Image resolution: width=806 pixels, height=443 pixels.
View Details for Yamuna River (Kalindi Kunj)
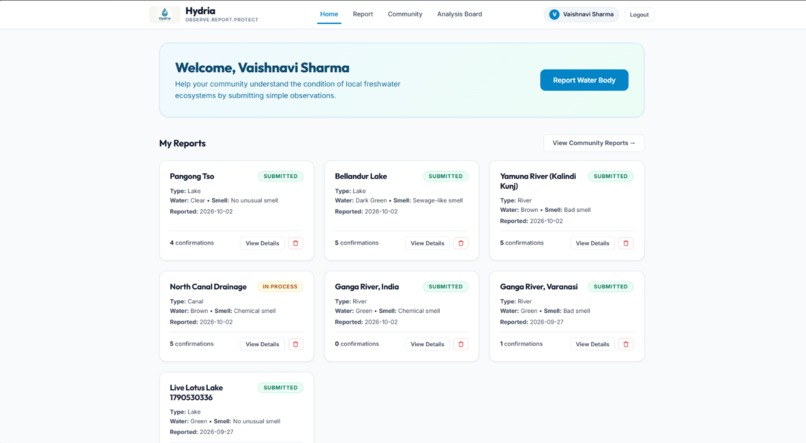click(x=592, y=243)
